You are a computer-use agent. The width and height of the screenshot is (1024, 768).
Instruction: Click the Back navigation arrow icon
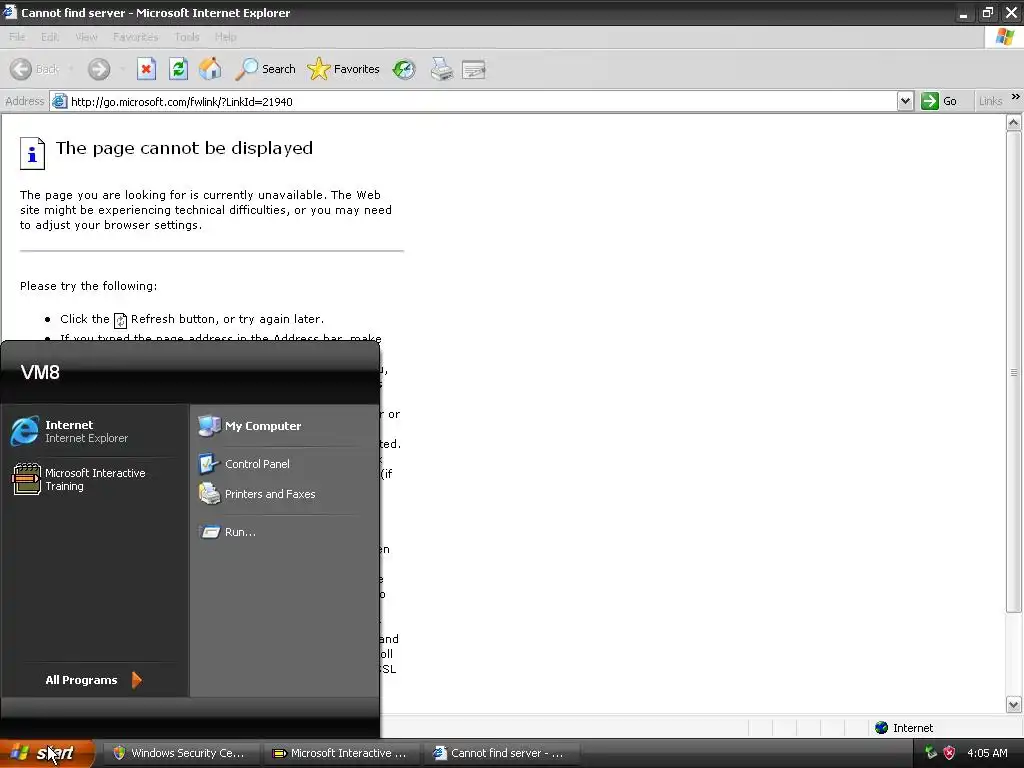(x=21, y=69)
